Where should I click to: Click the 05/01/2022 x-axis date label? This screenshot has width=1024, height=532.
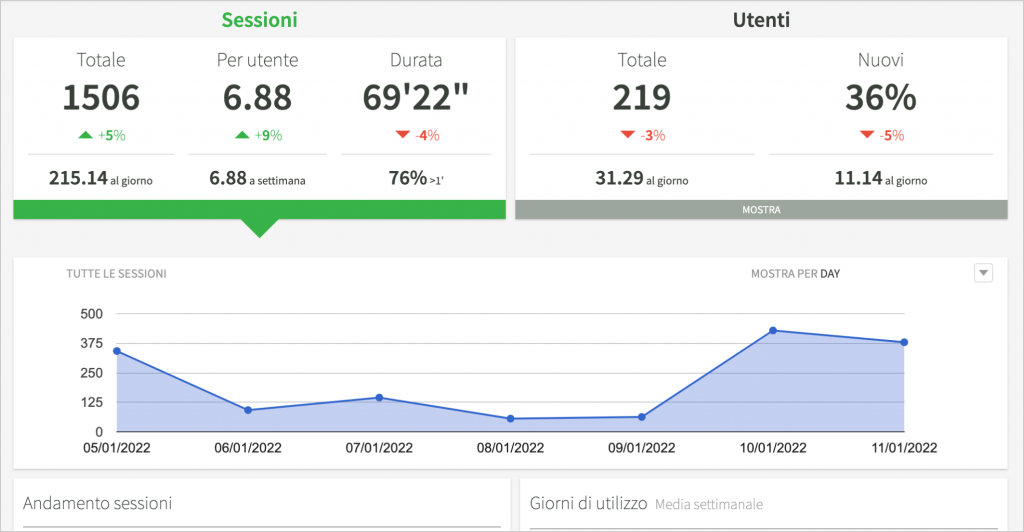(117, 448)
